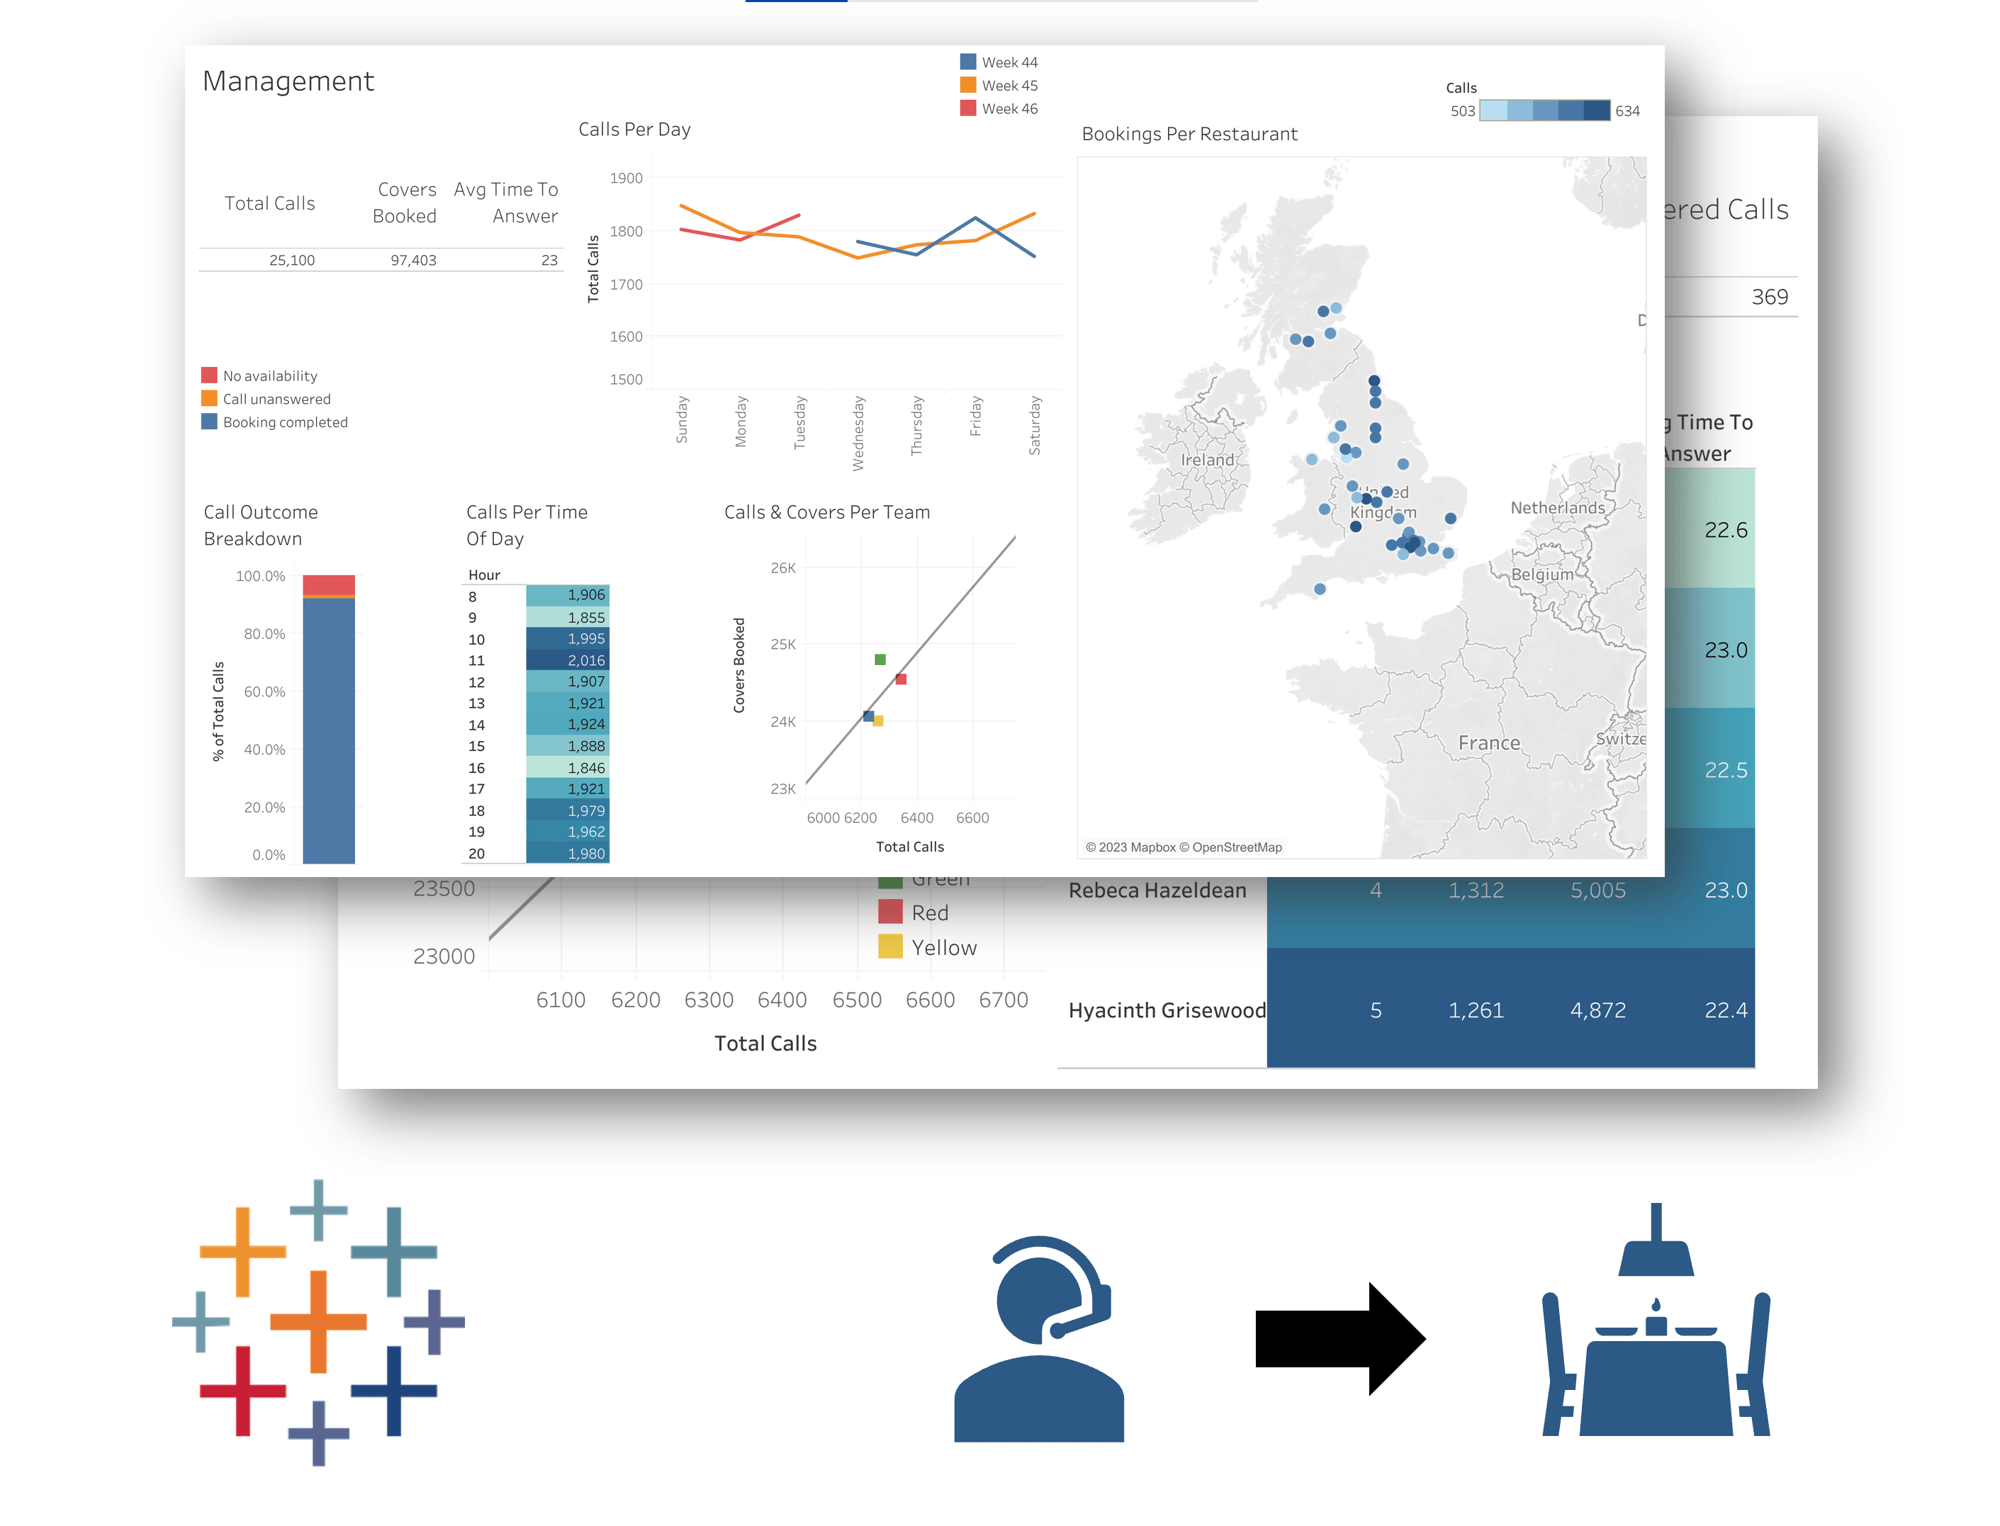
Task: Click the Netherlands label on the map
Action: point(1557,508)
